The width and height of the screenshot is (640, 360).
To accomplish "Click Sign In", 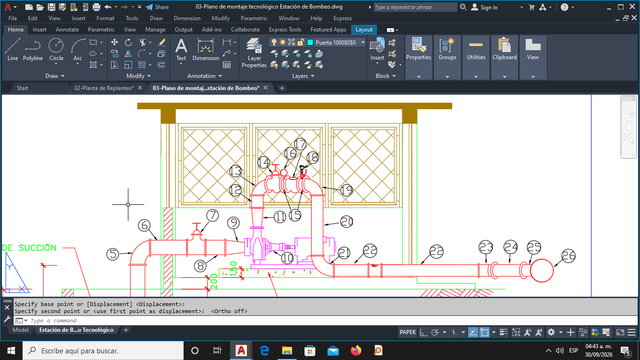I will click(484, 7).
